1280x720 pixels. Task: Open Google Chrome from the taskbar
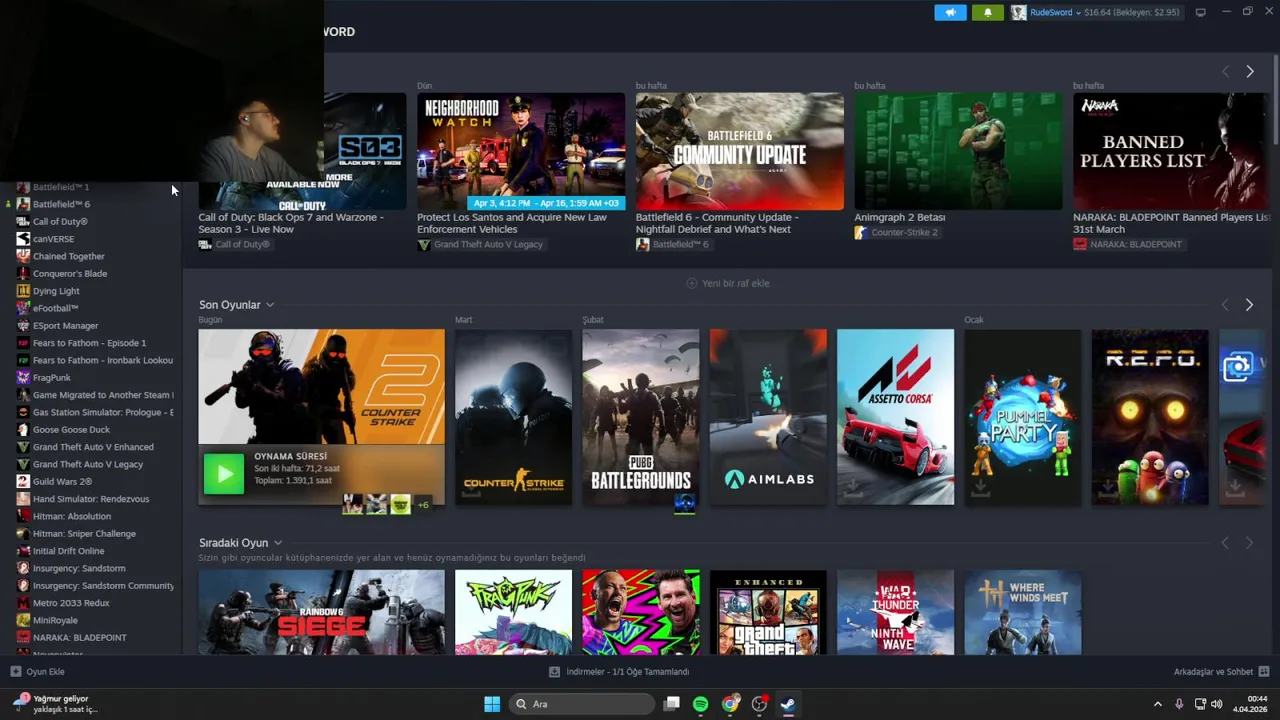coord(730,704)
